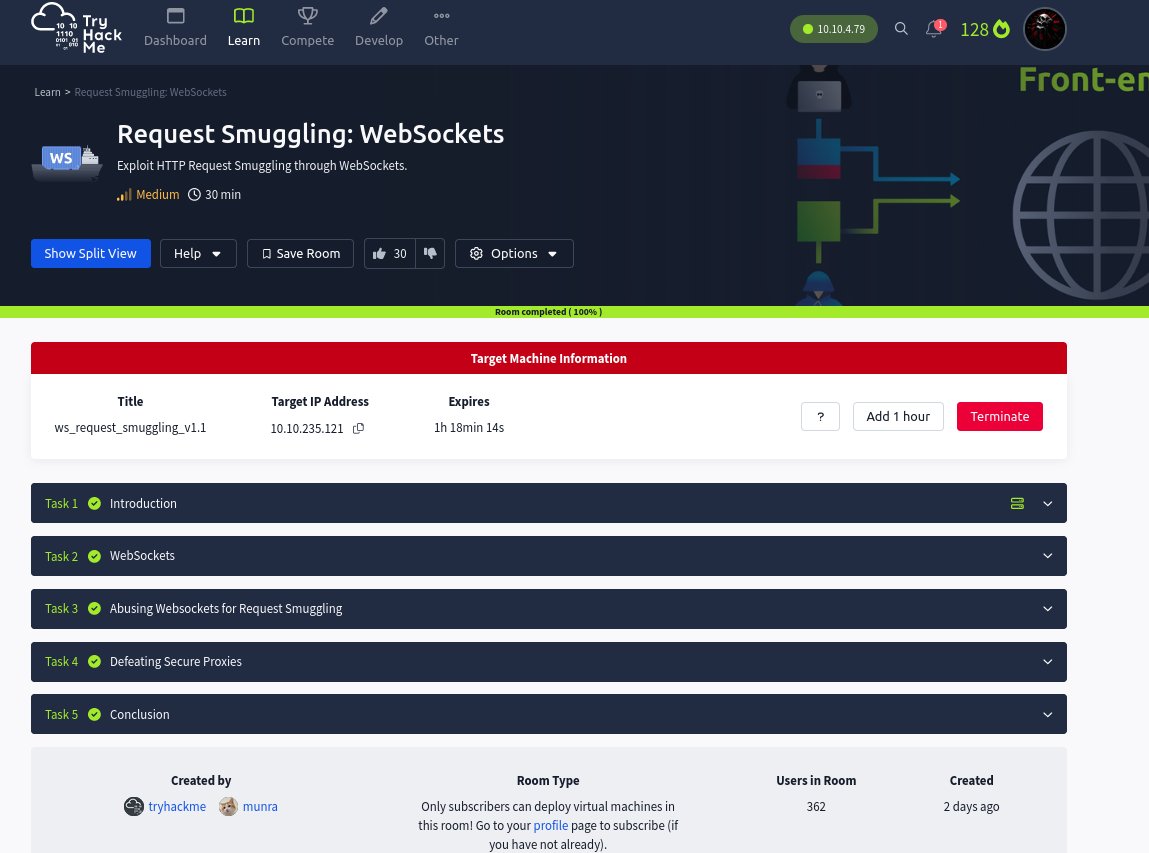
Task: Open the Options dropdown
Action: 514,254
